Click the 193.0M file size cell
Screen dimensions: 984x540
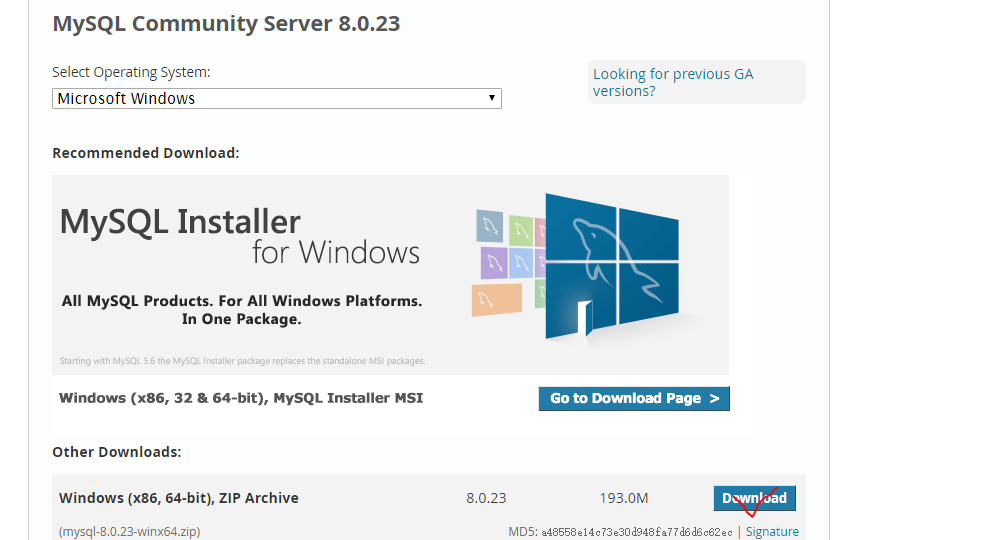[623, 498]
